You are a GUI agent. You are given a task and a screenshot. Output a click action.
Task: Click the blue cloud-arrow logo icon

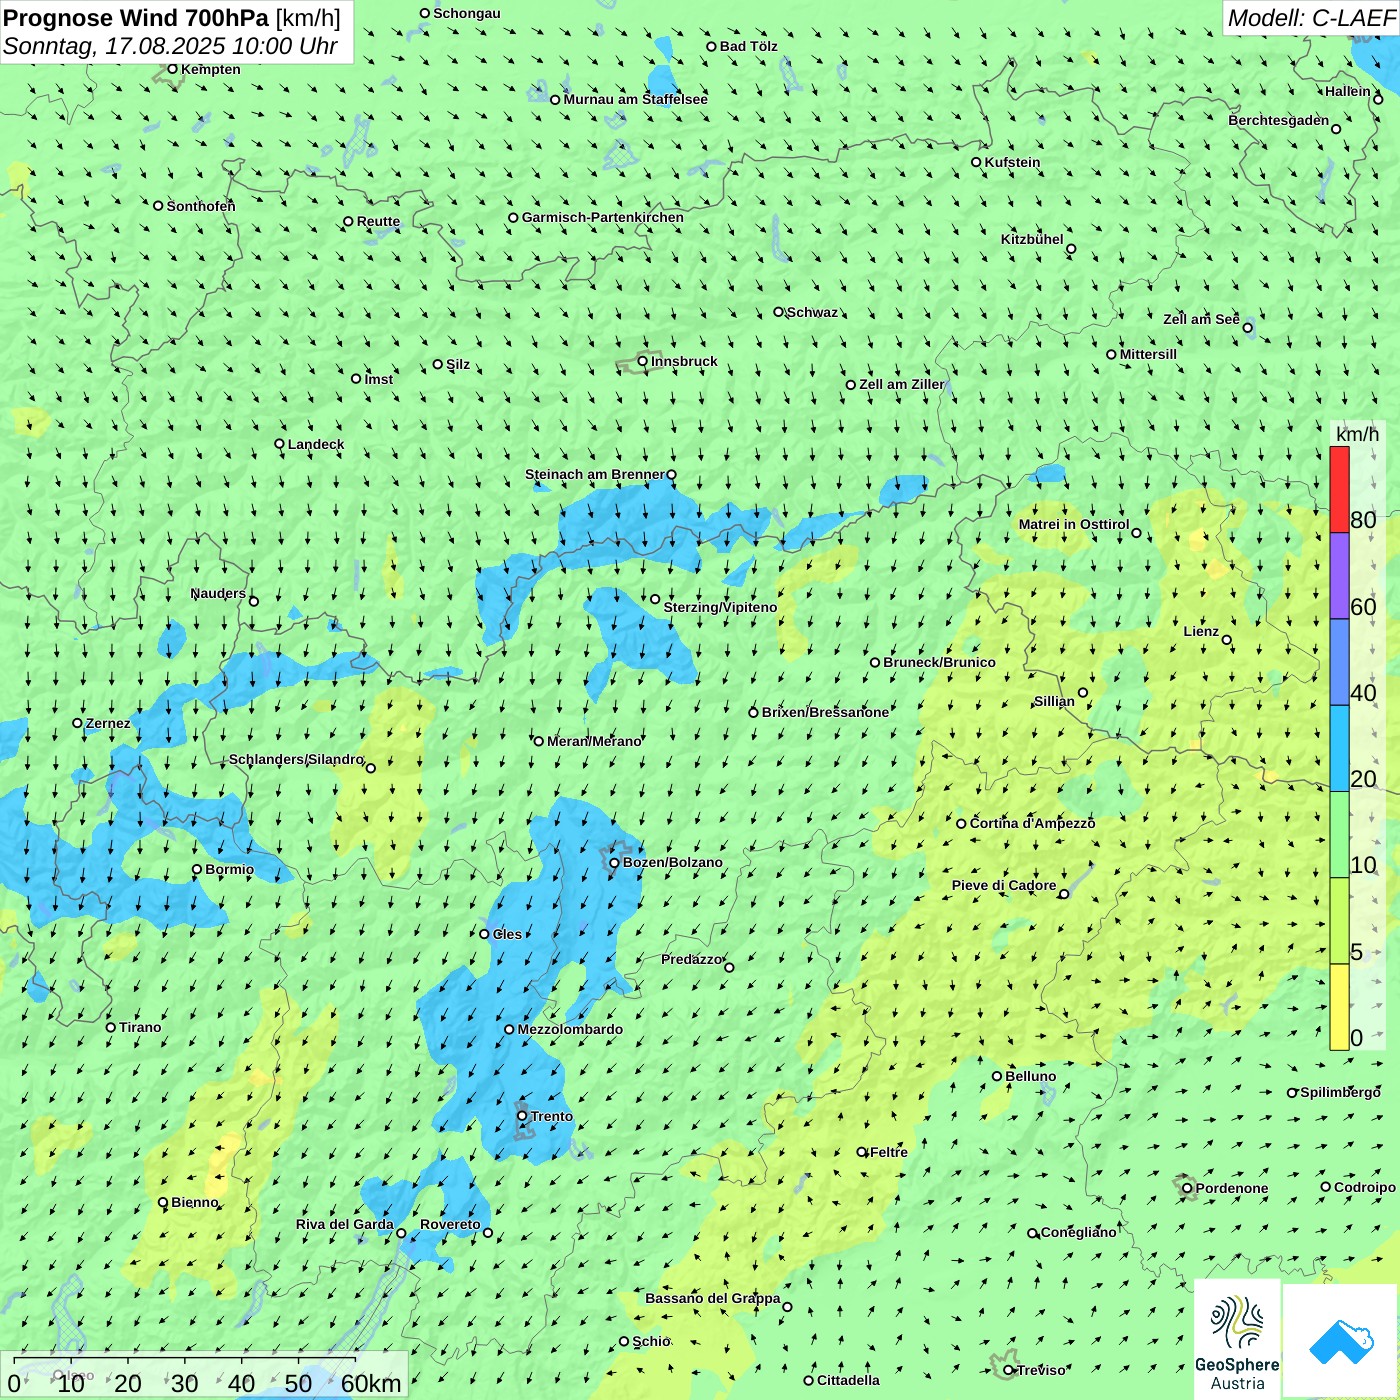tap(1341, 1342)
